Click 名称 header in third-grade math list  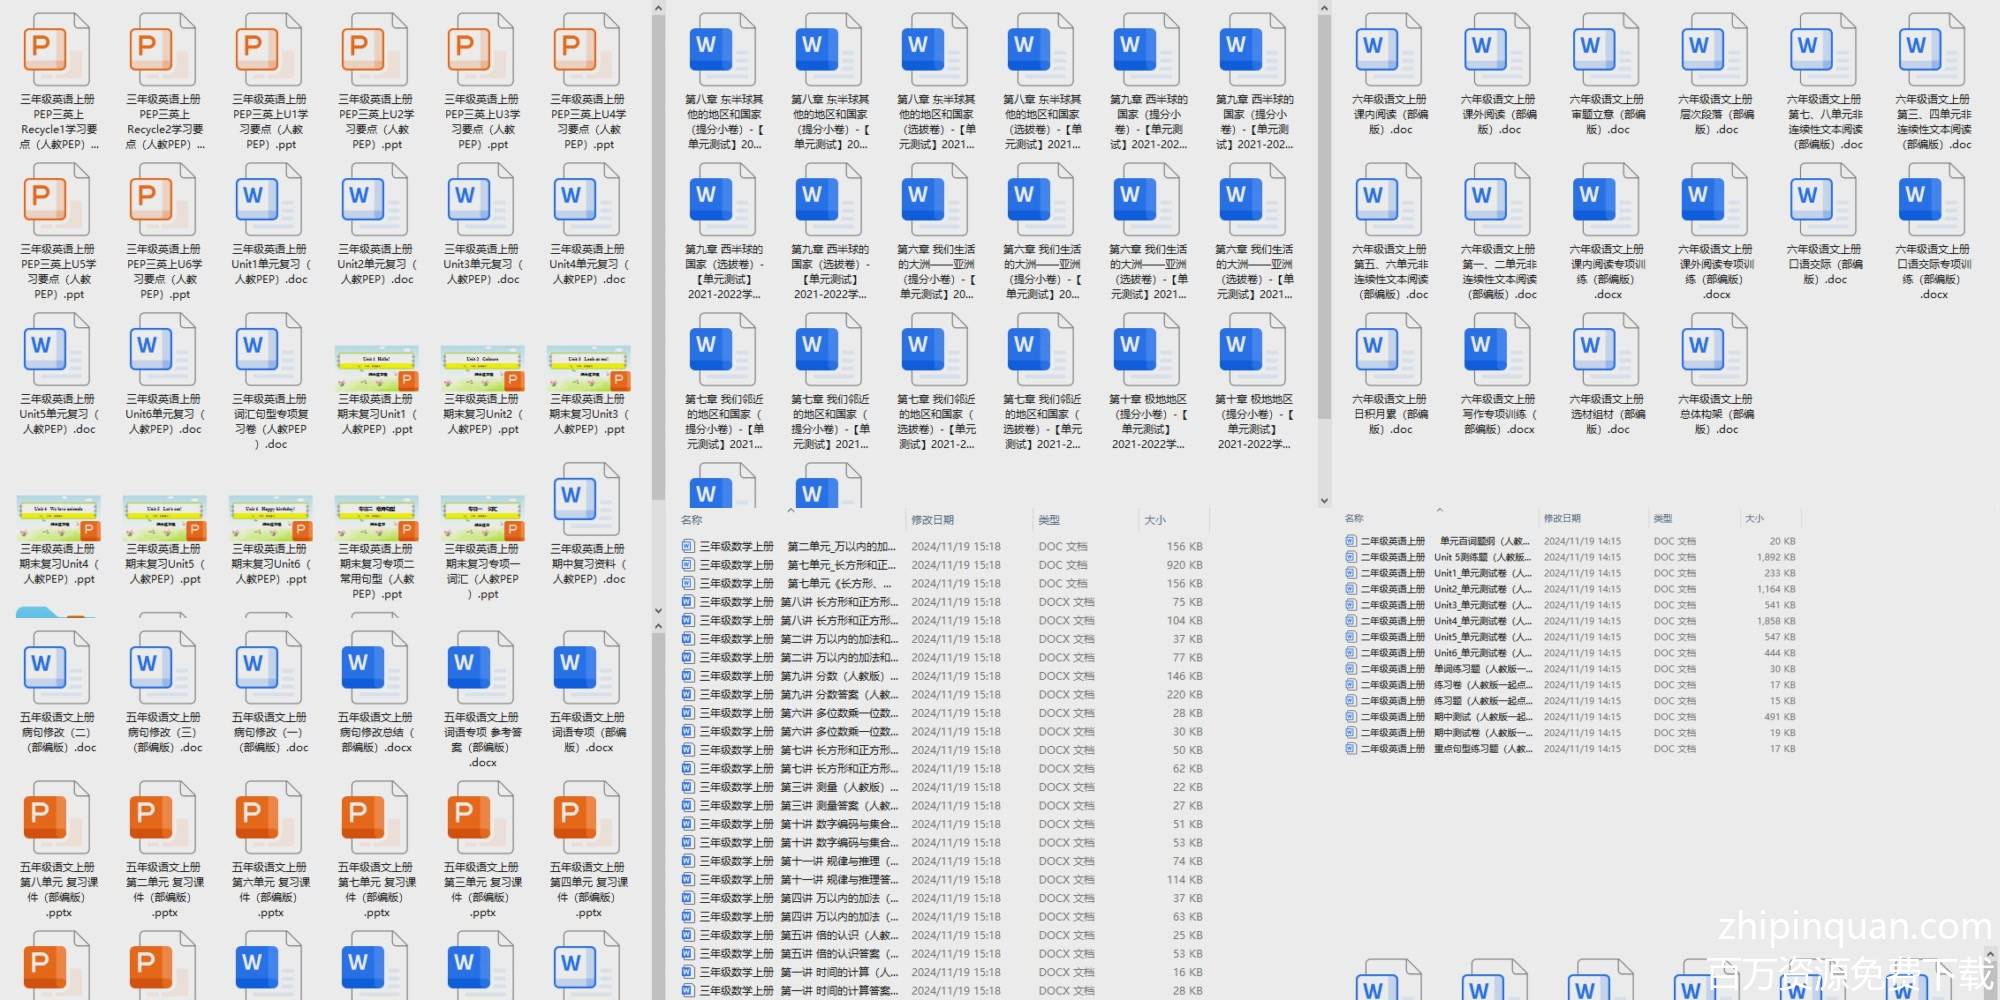[x=691, y=520]
